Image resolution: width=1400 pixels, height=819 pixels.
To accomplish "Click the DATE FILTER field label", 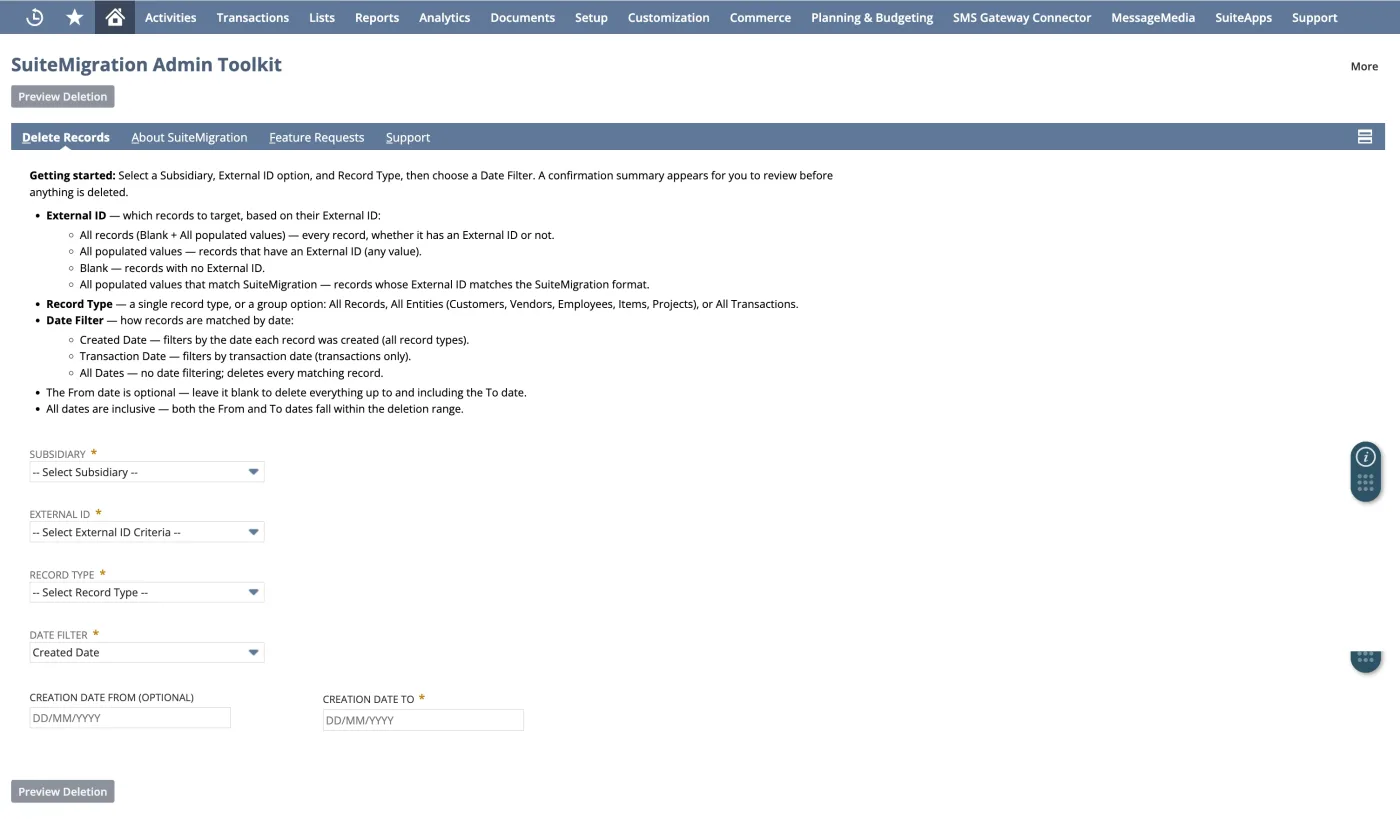I will pos(59,635).
